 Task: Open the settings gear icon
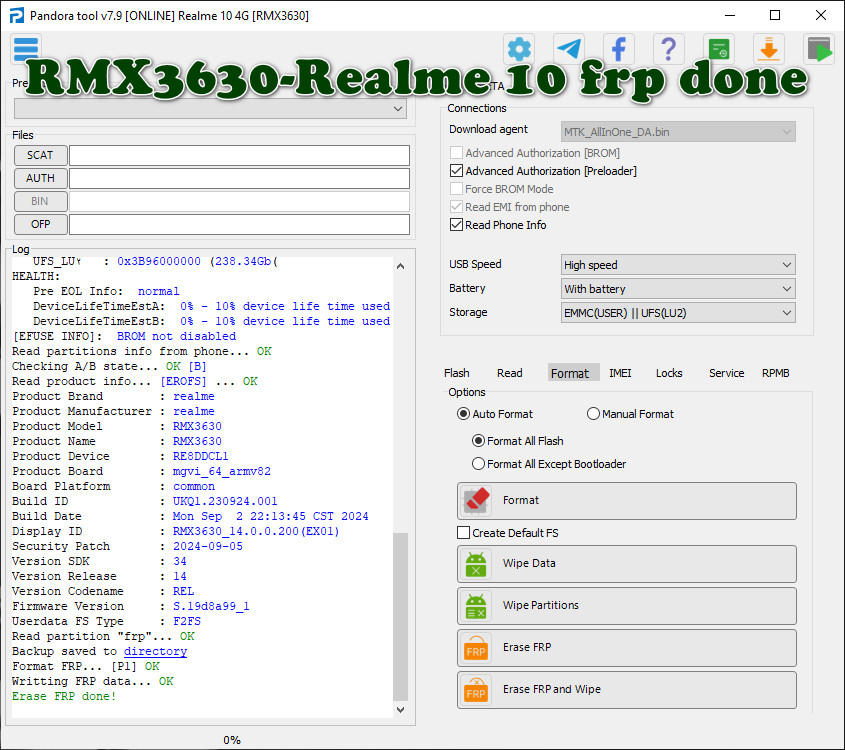click(518, 47)
